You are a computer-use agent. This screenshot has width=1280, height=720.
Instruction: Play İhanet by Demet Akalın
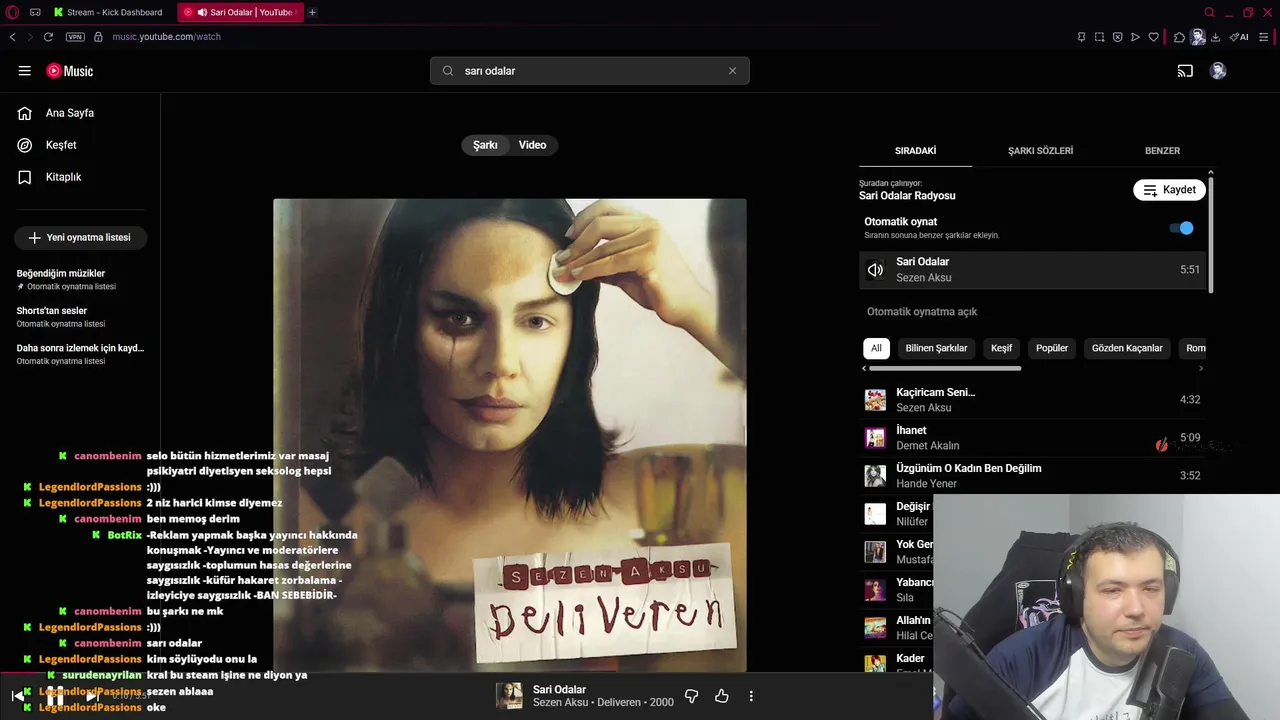[x=1032, y=438]
